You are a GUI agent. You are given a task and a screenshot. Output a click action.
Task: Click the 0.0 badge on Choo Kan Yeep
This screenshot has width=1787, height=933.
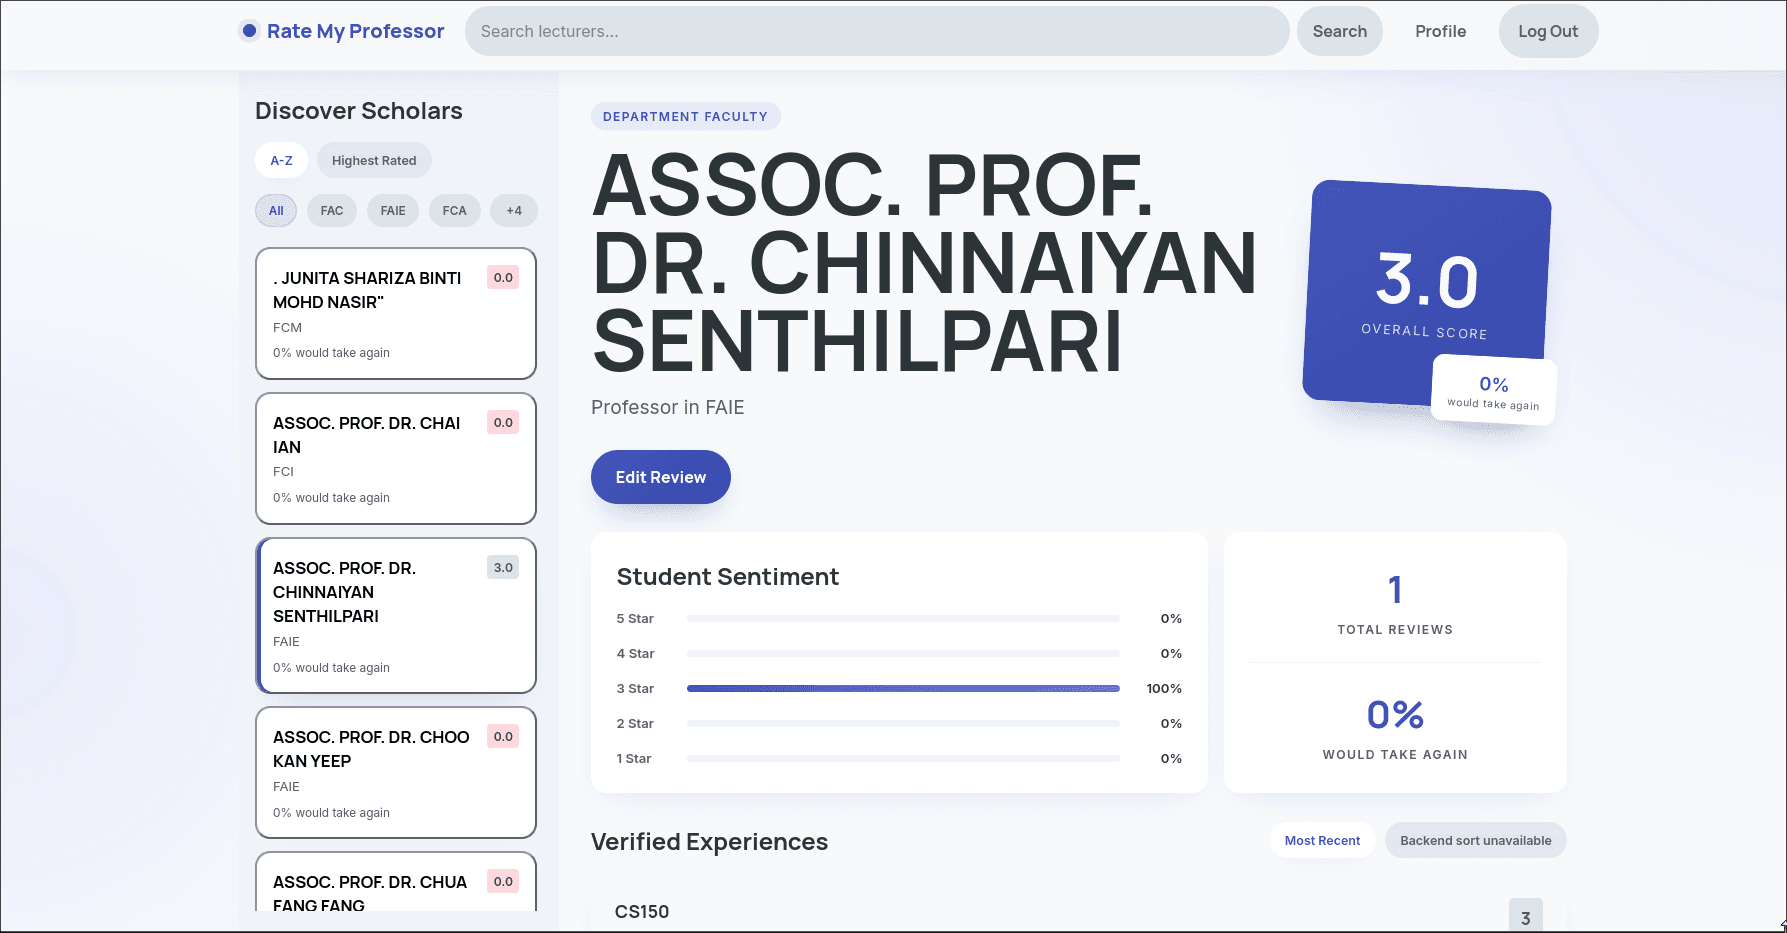pyautogui.click(x=503, y=736)
